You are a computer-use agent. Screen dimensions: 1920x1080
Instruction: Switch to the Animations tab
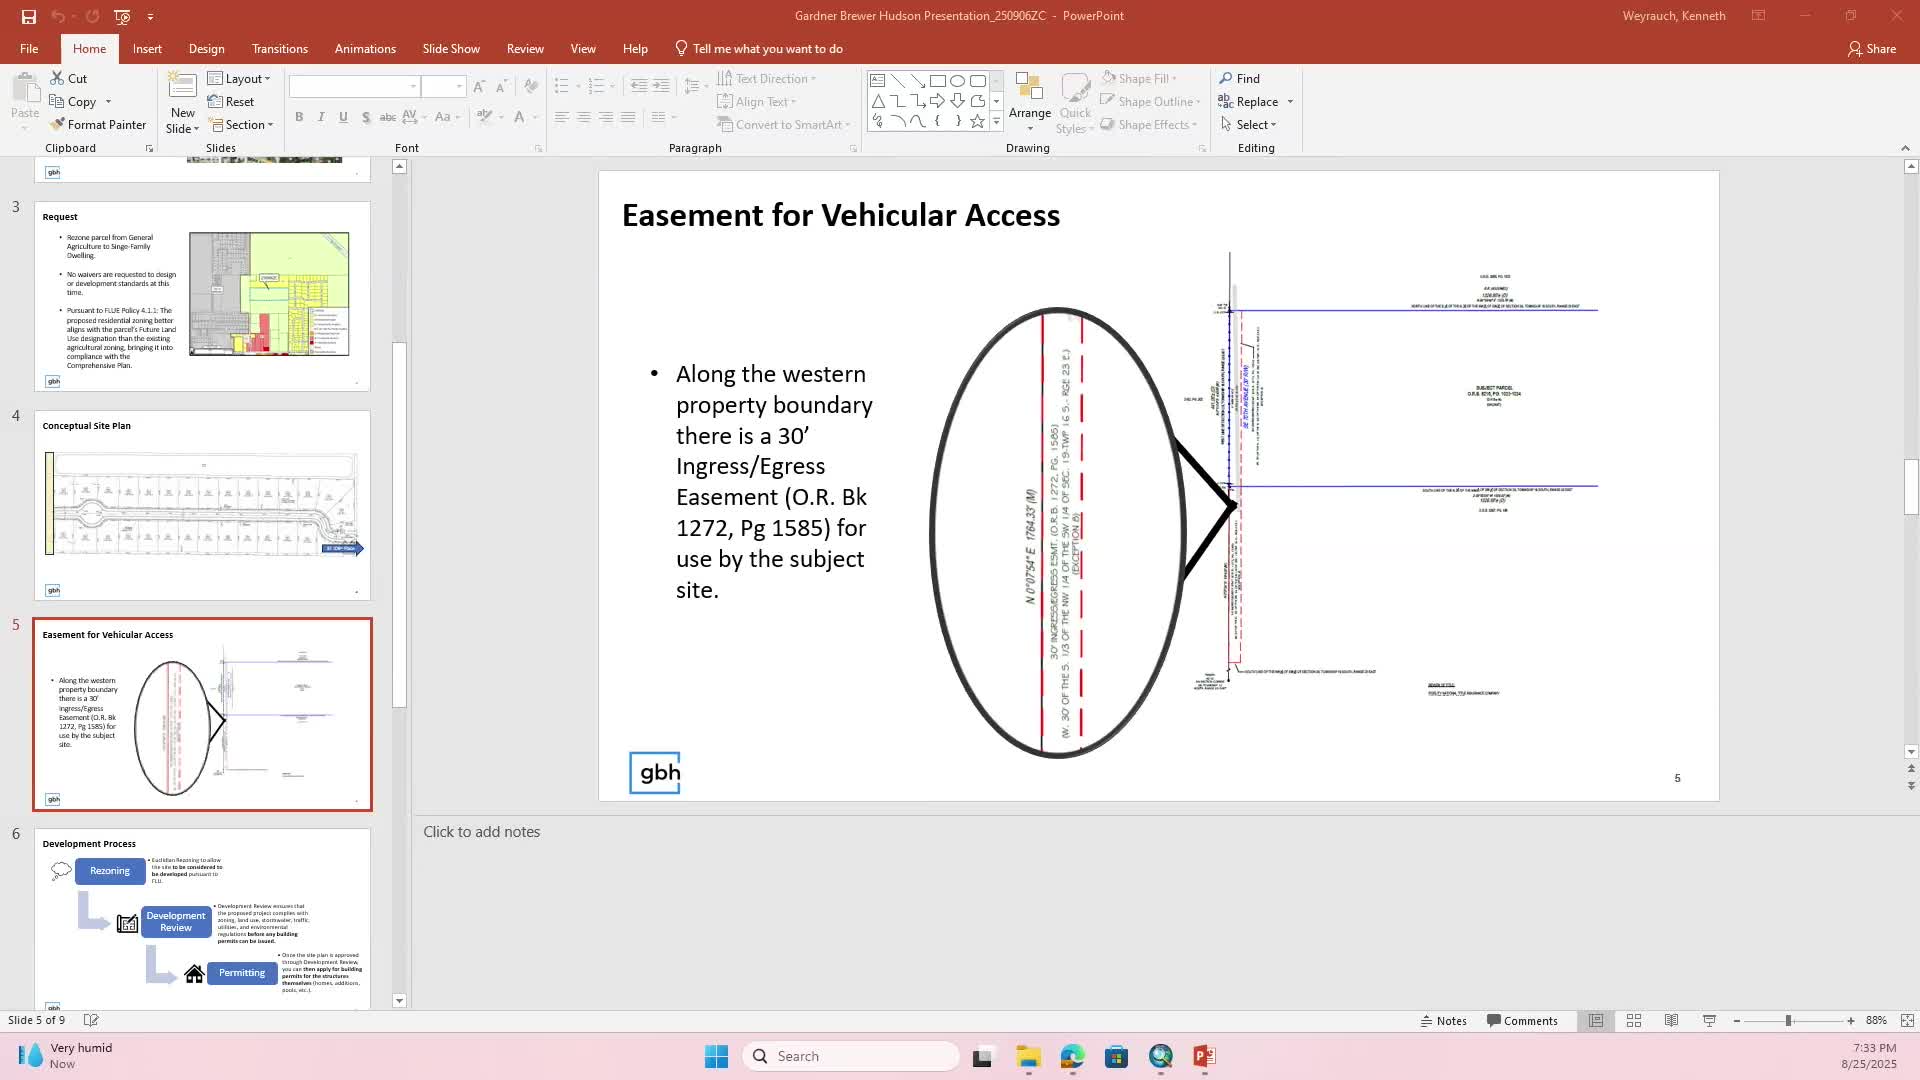(x=365, y=49)
